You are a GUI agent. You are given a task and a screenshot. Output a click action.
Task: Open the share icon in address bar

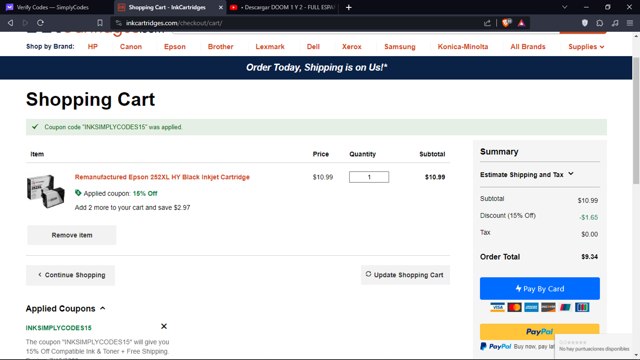pos(487,23)
